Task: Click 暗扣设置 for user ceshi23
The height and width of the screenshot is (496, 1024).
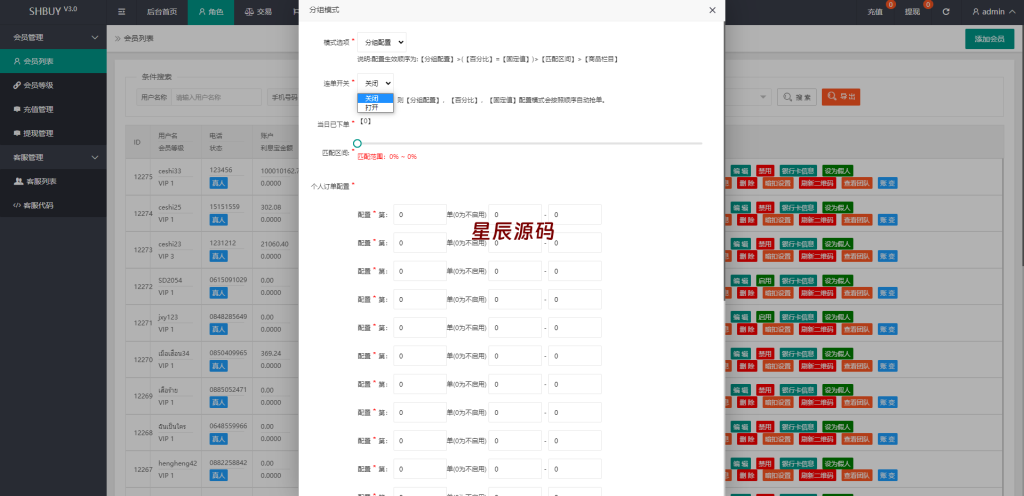Action: pos(778,256)
